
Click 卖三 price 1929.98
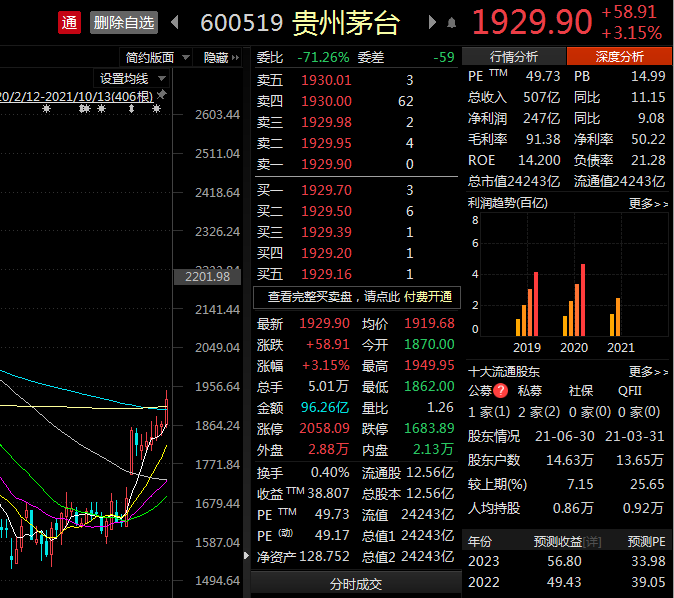(326, 122)
